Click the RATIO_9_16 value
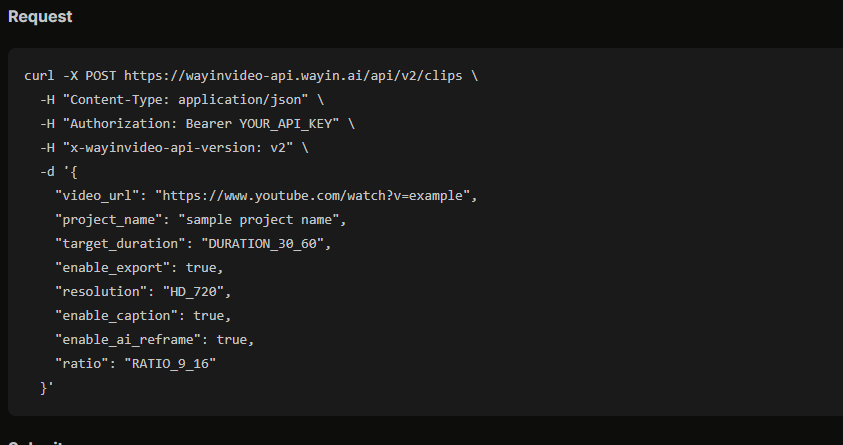The width and height of the screenshot is (843, 445). (170, 364)
